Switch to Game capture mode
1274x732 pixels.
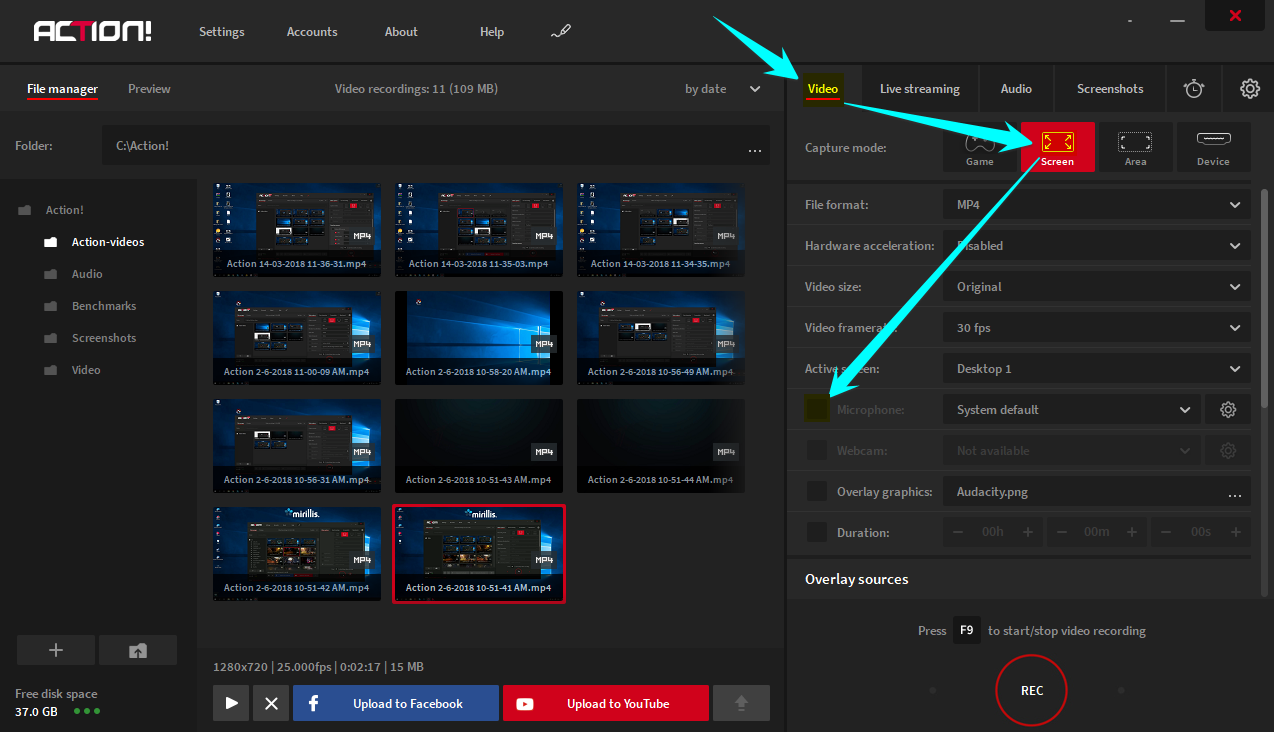point(980,147)
